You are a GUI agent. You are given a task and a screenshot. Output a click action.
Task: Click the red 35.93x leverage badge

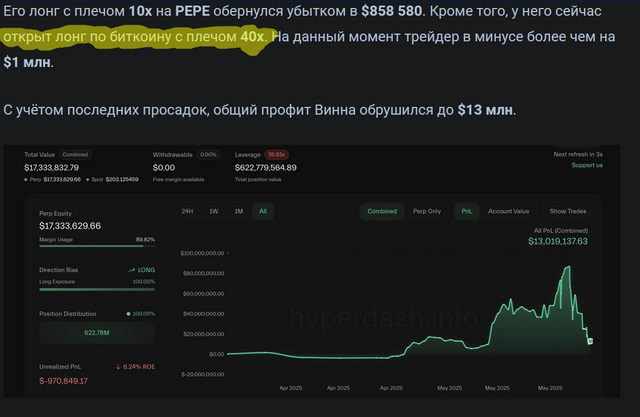(274, 155)
